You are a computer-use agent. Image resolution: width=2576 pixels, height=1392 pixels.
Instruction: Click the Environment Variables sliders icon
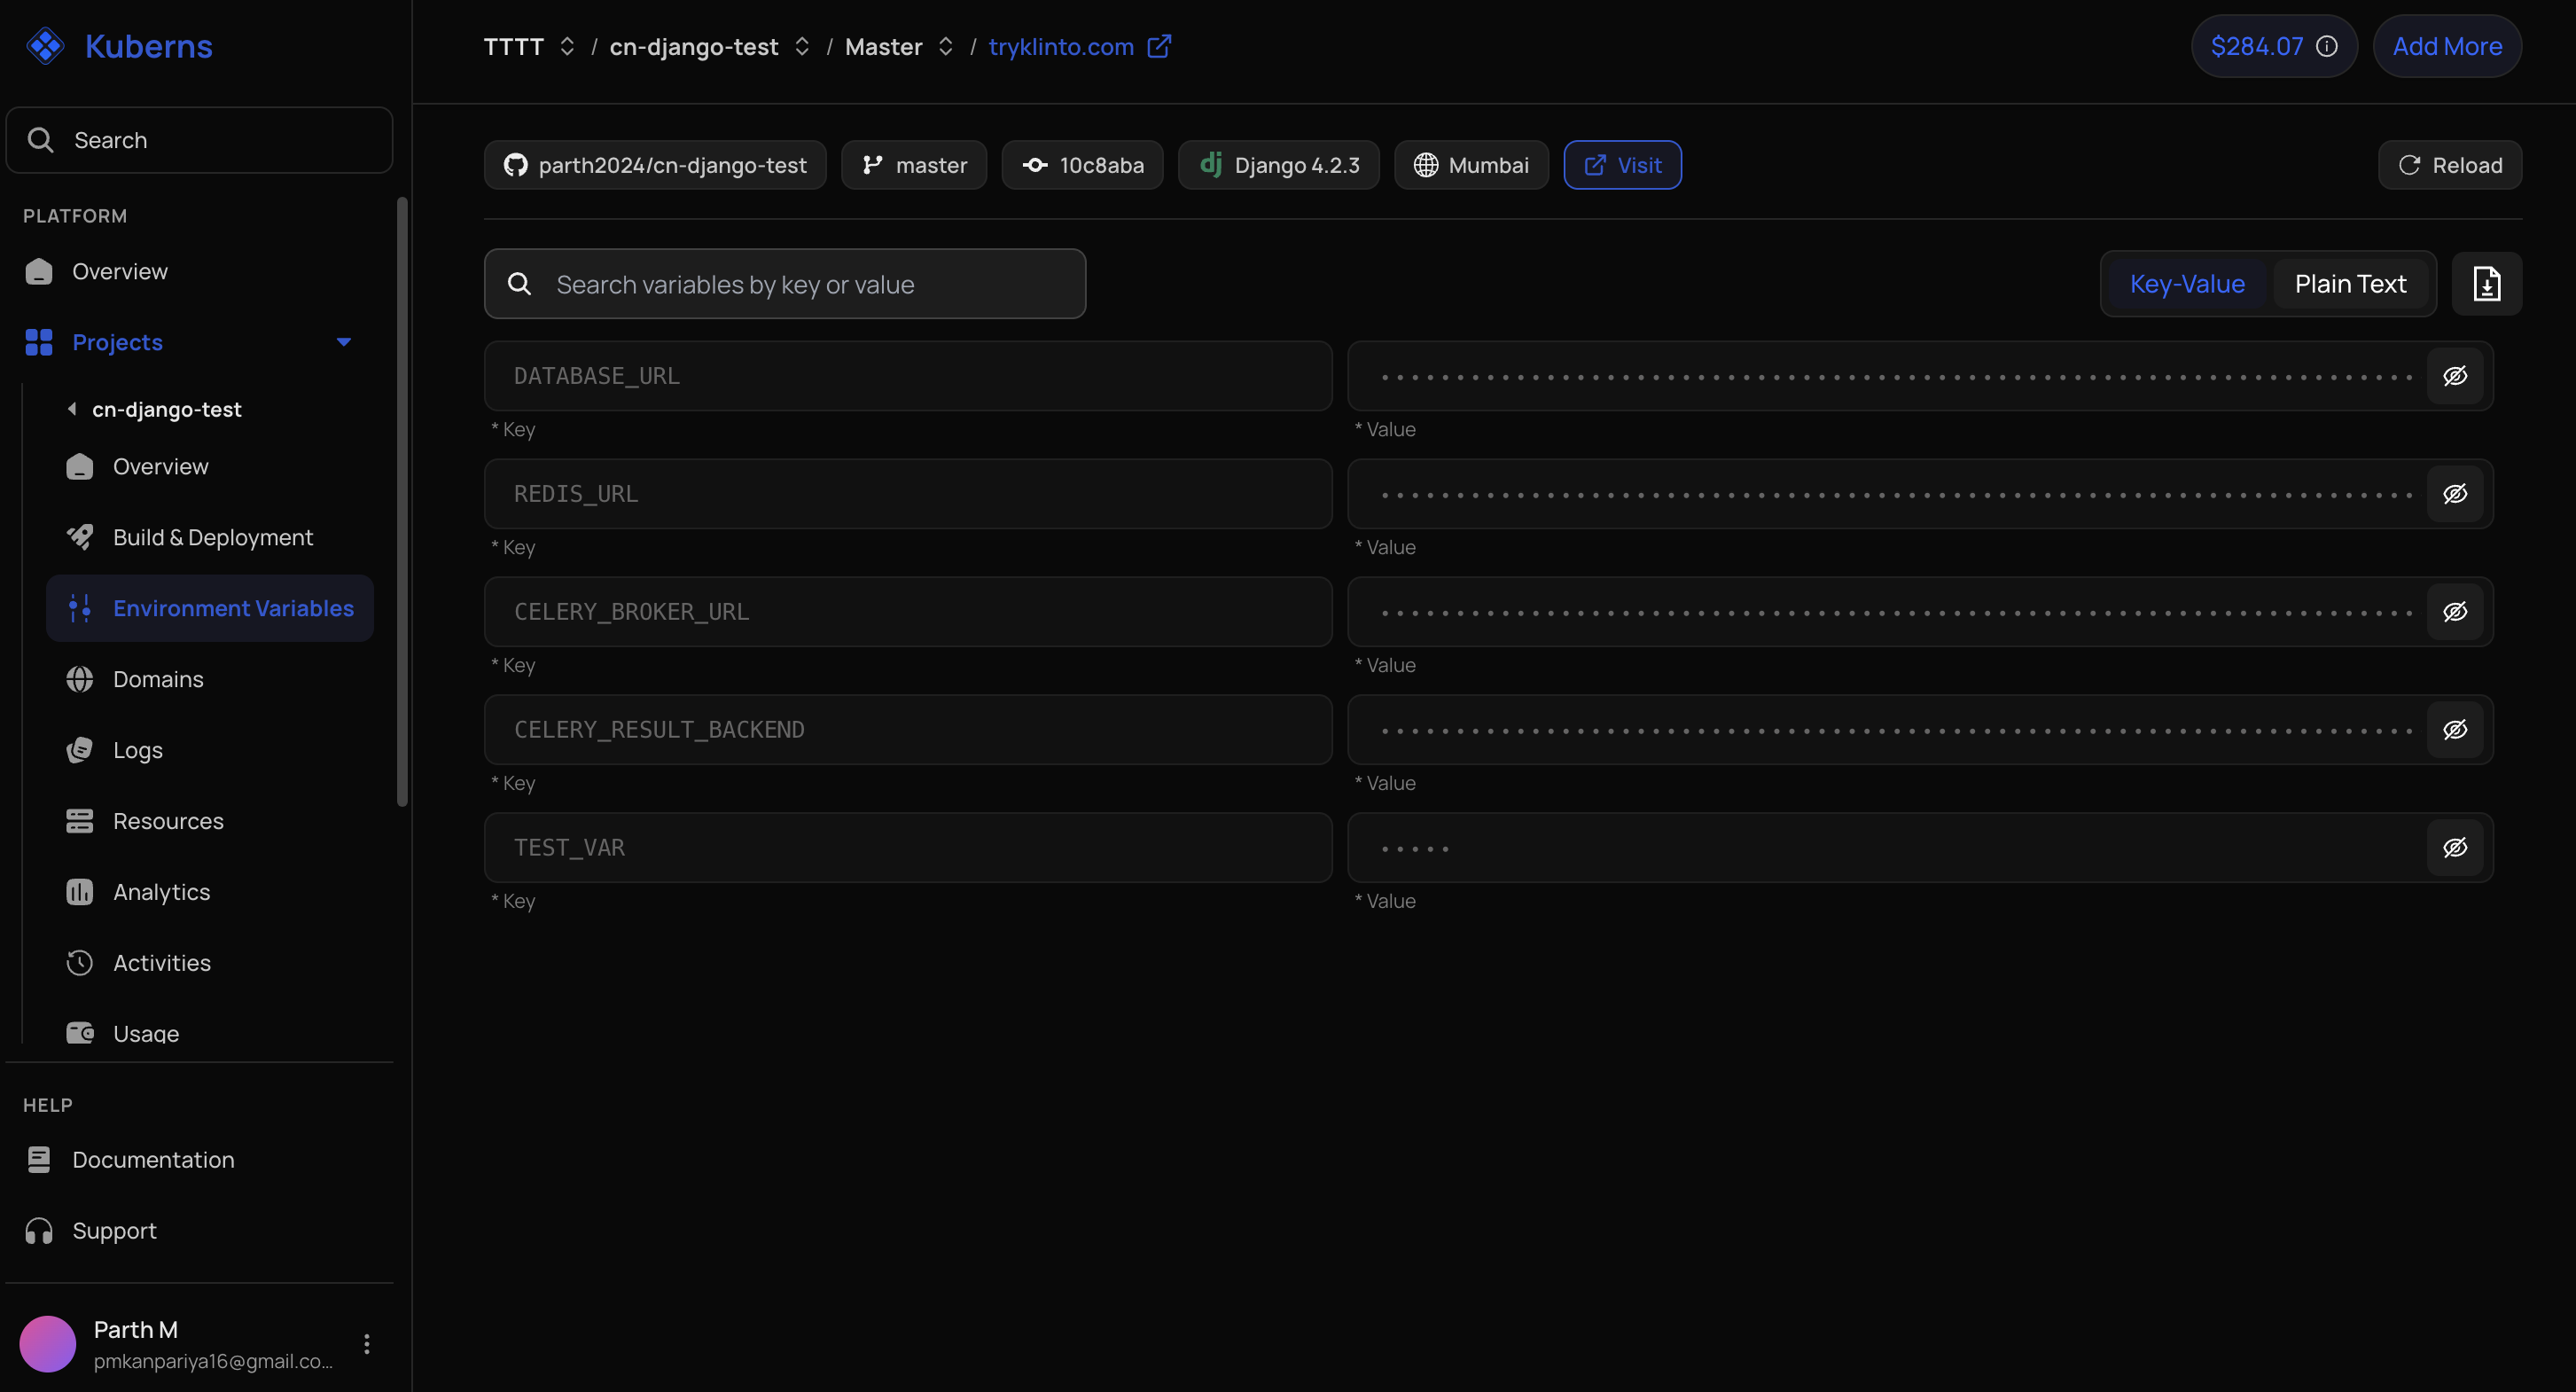[80, 608]
